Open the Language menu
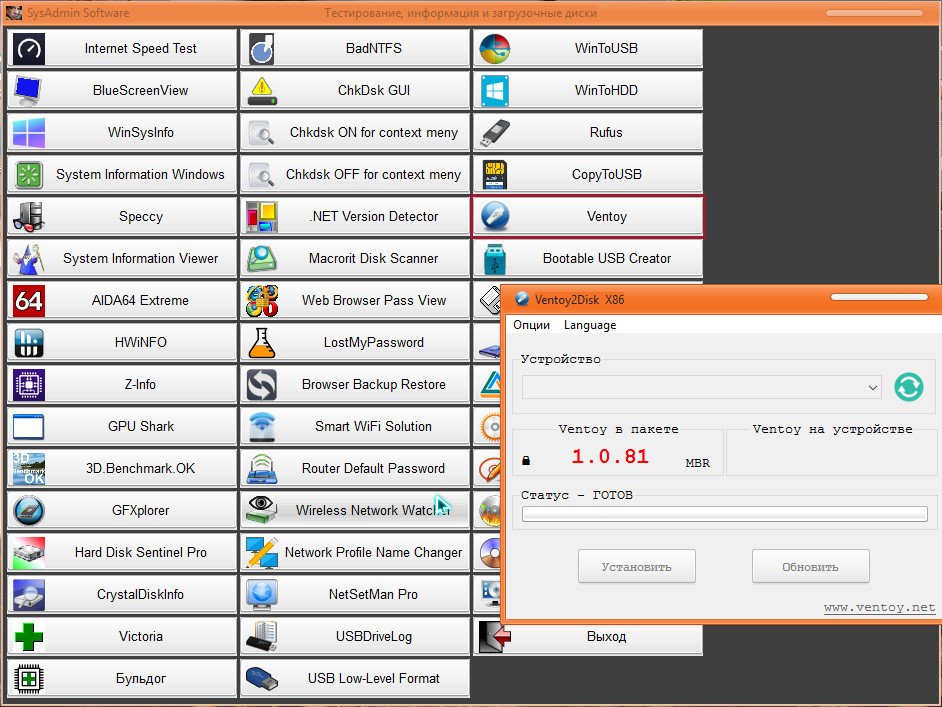 (x=590, y=325)
